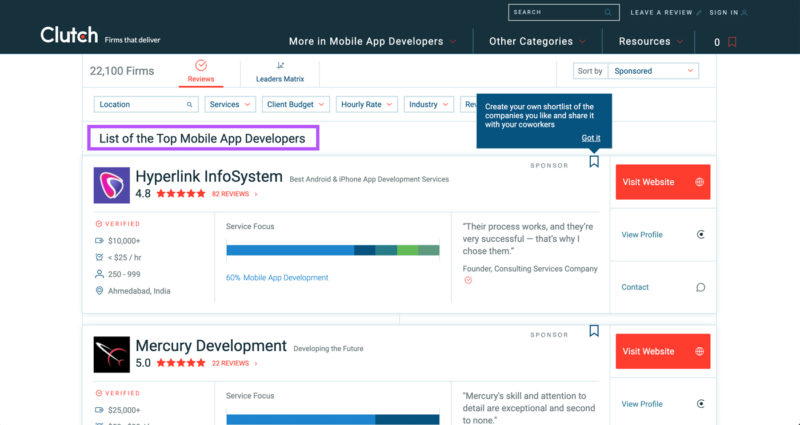Open the Sort by Sponsored dropdown

pyautogui.click(x=653, y=71)
